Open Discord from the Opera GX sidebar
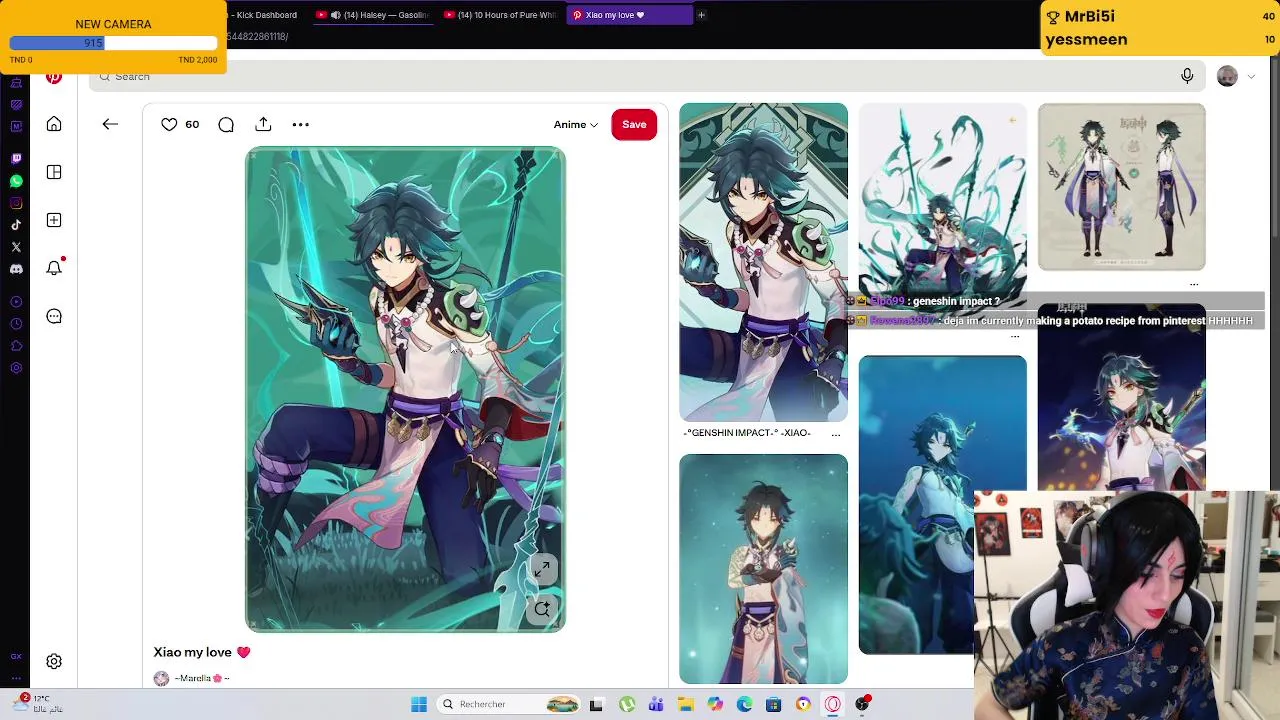 coord(16,269)
